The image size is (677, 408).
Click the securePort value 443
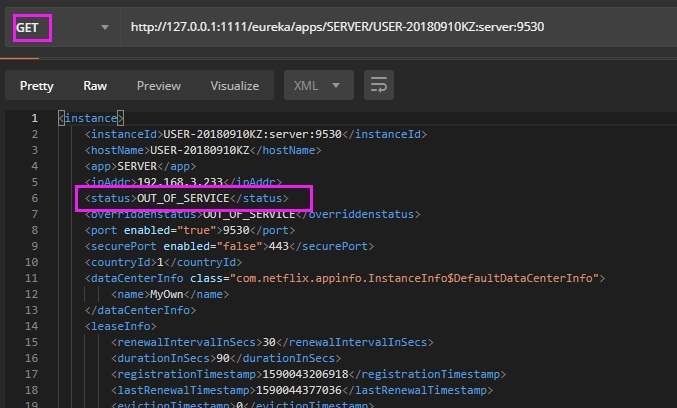click(x=278, y=246)
